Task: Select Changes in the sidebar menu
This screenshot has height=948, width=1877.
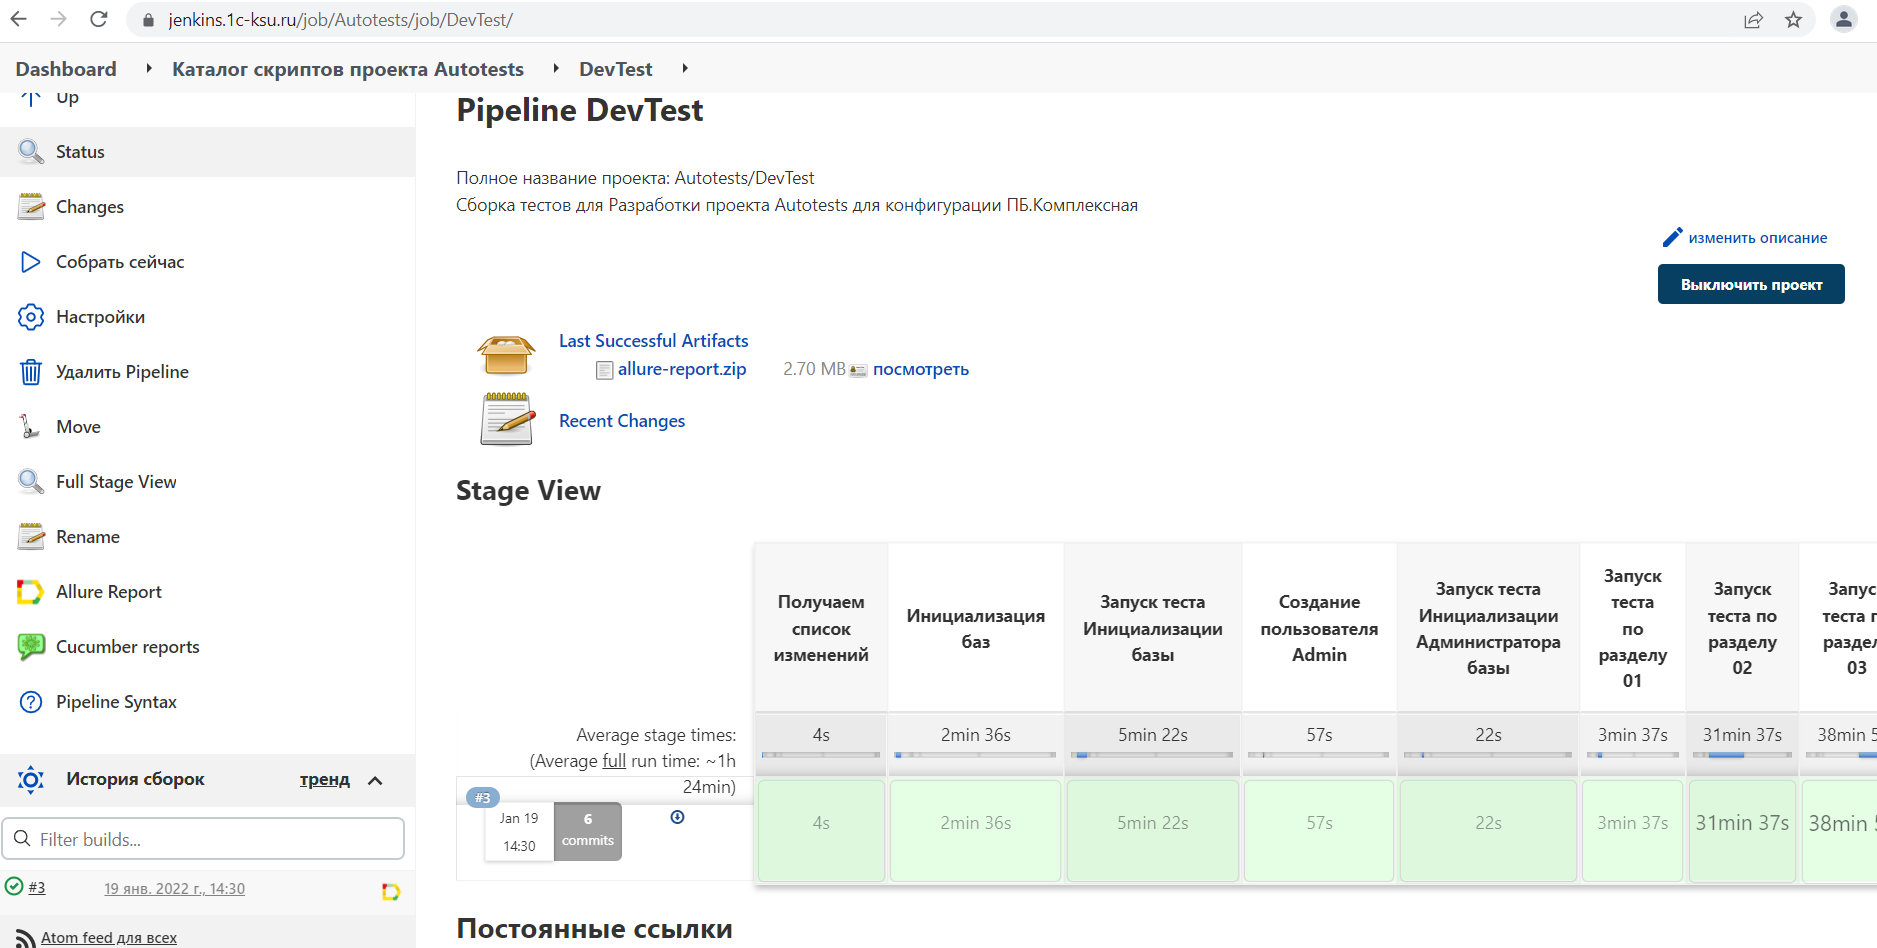Action: (90, 207)
